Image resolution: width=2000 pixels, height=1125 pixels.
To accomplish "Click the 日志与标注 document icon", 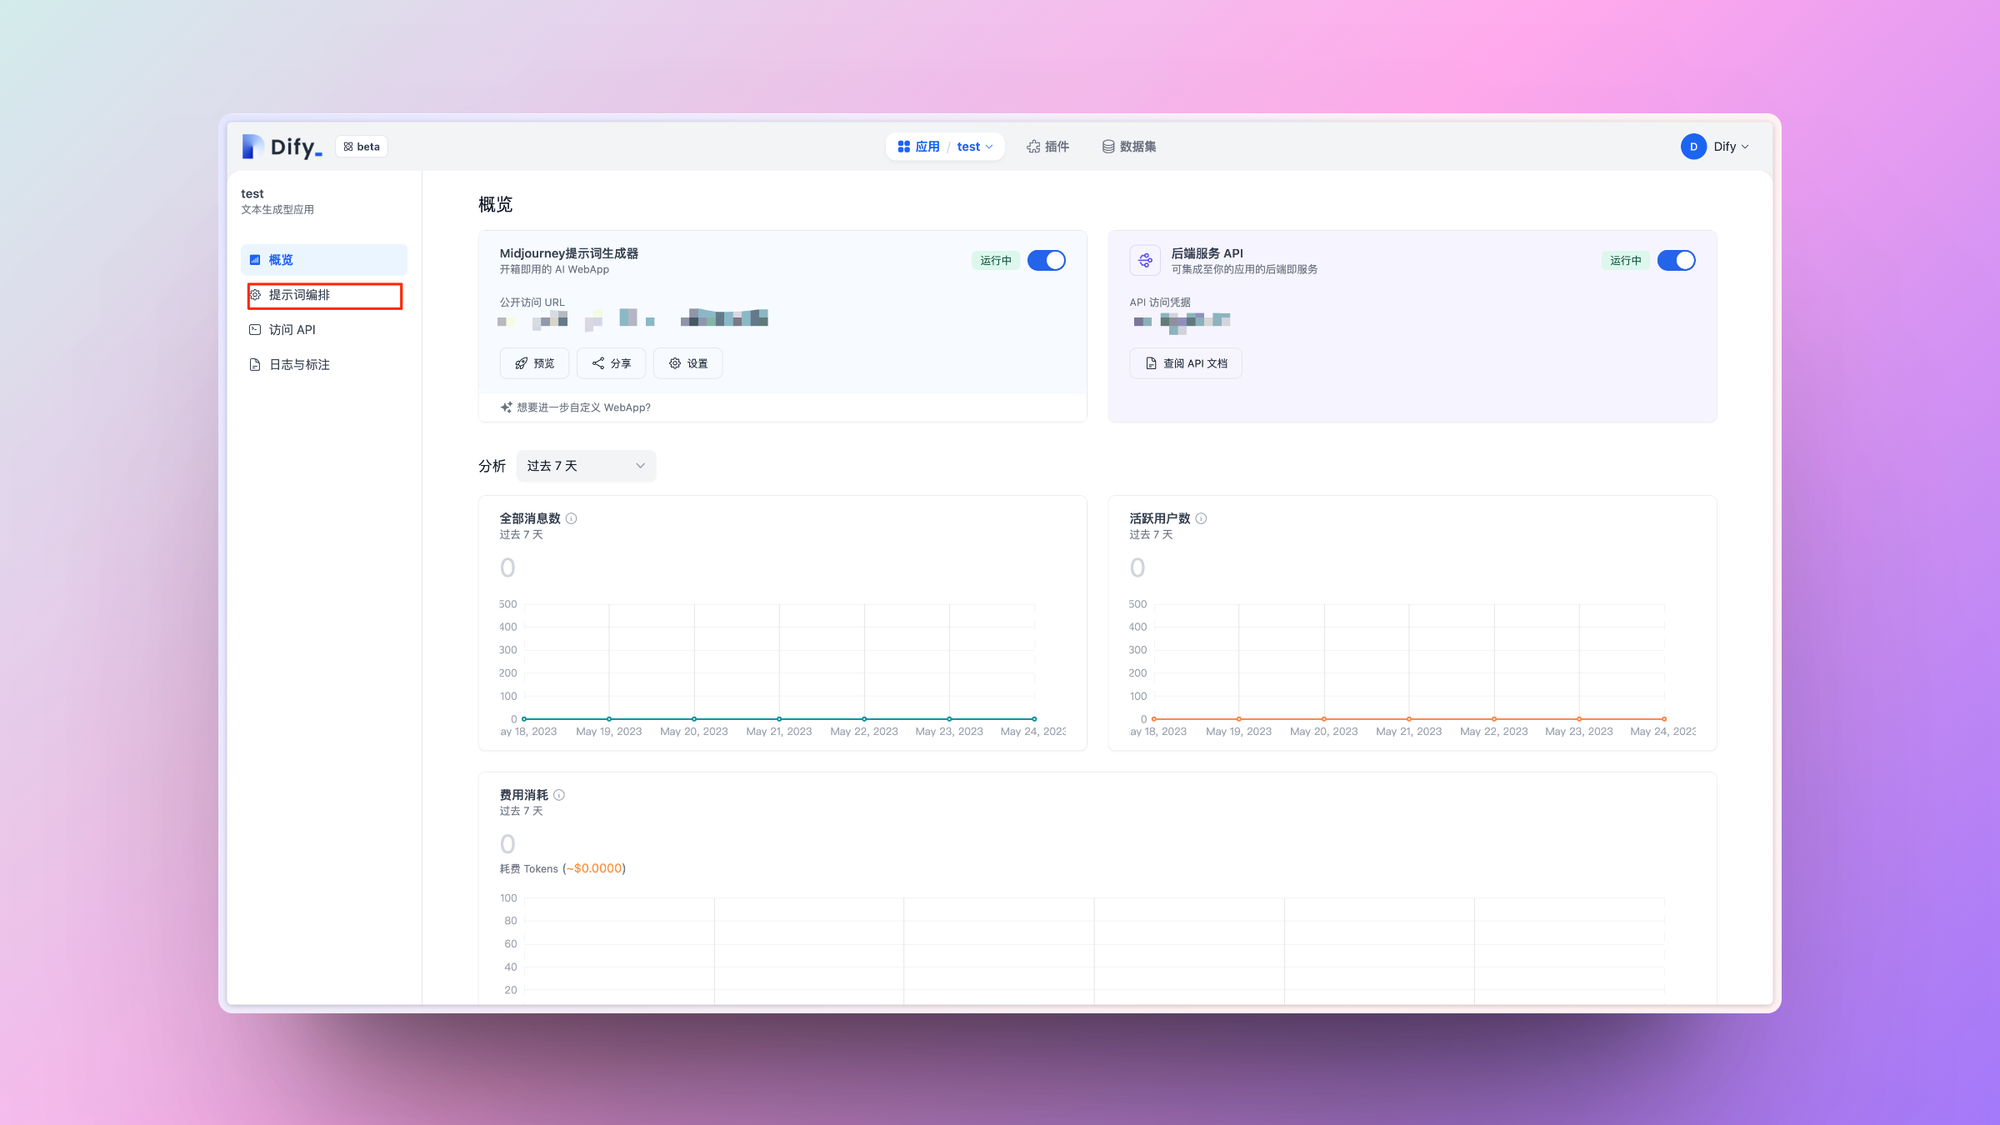I will (x=255, y=364).
